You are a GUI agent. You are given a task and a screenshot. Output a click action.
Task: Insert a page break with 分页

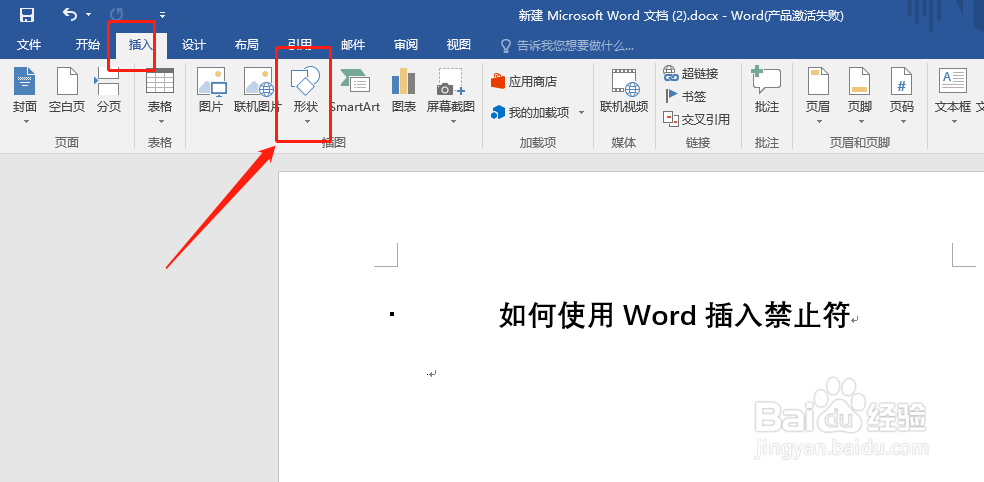point(109,90)
